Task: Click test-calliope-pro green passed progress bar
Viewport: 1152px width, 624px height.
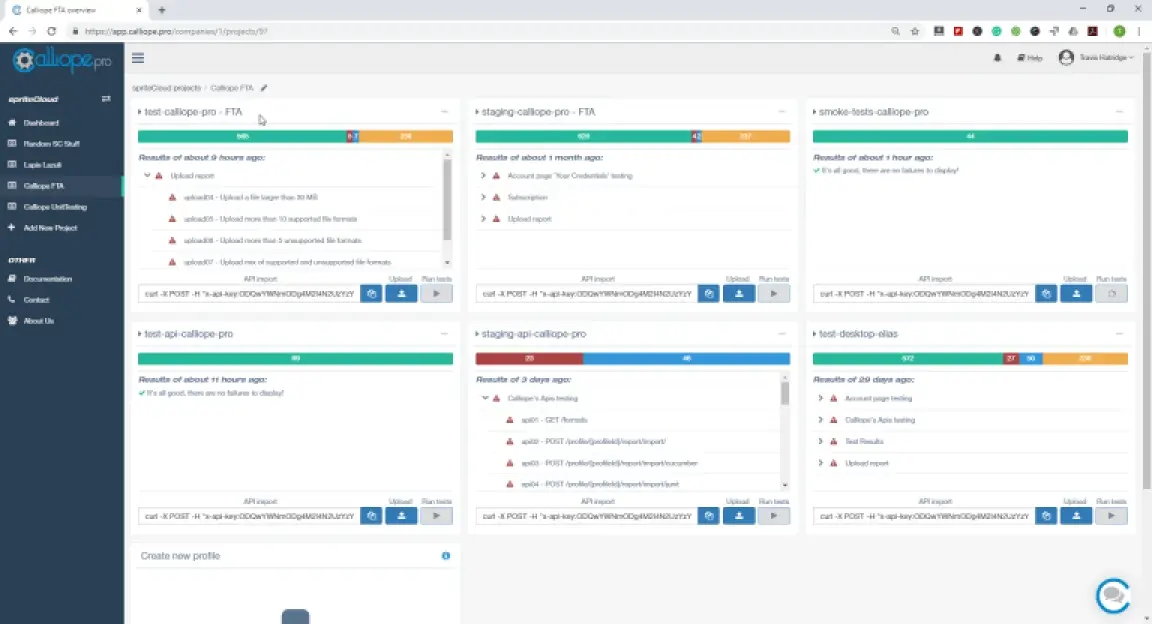Action: pos(242,136)
